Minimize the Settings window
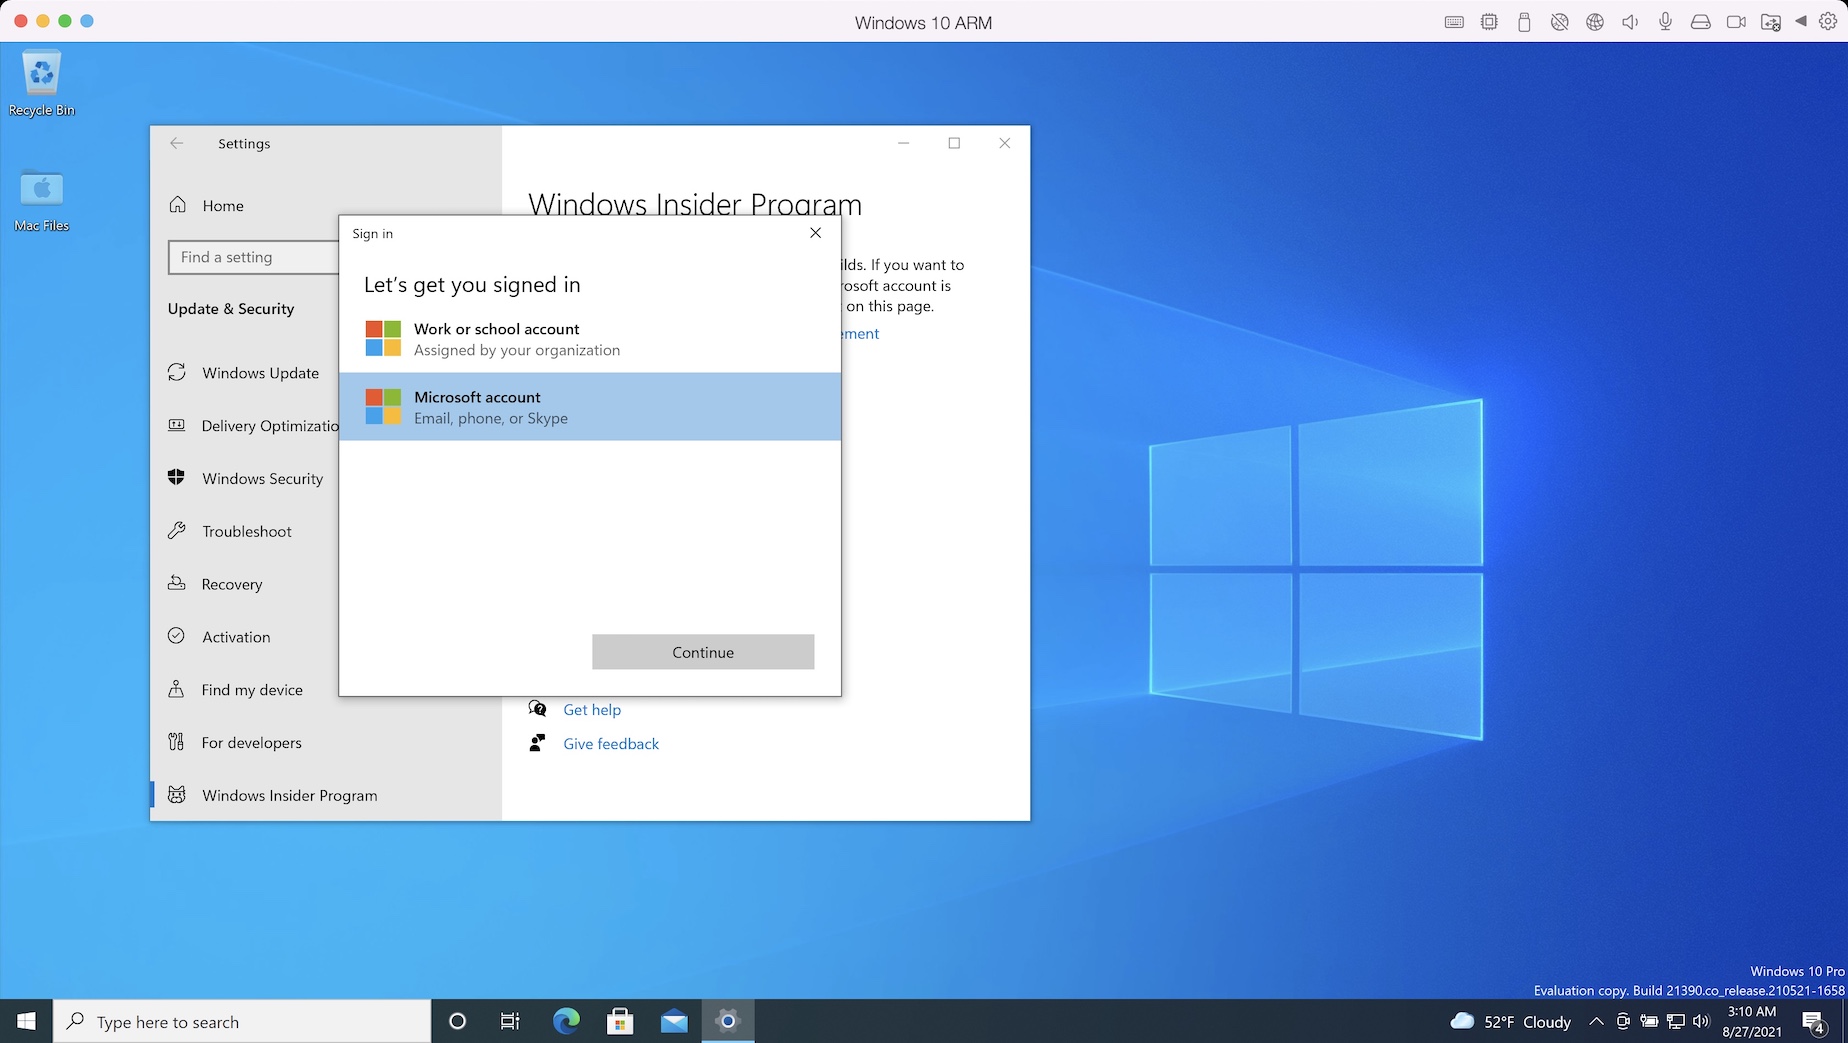Viewport: 1848px width, 1043px height. coord(903,143)
